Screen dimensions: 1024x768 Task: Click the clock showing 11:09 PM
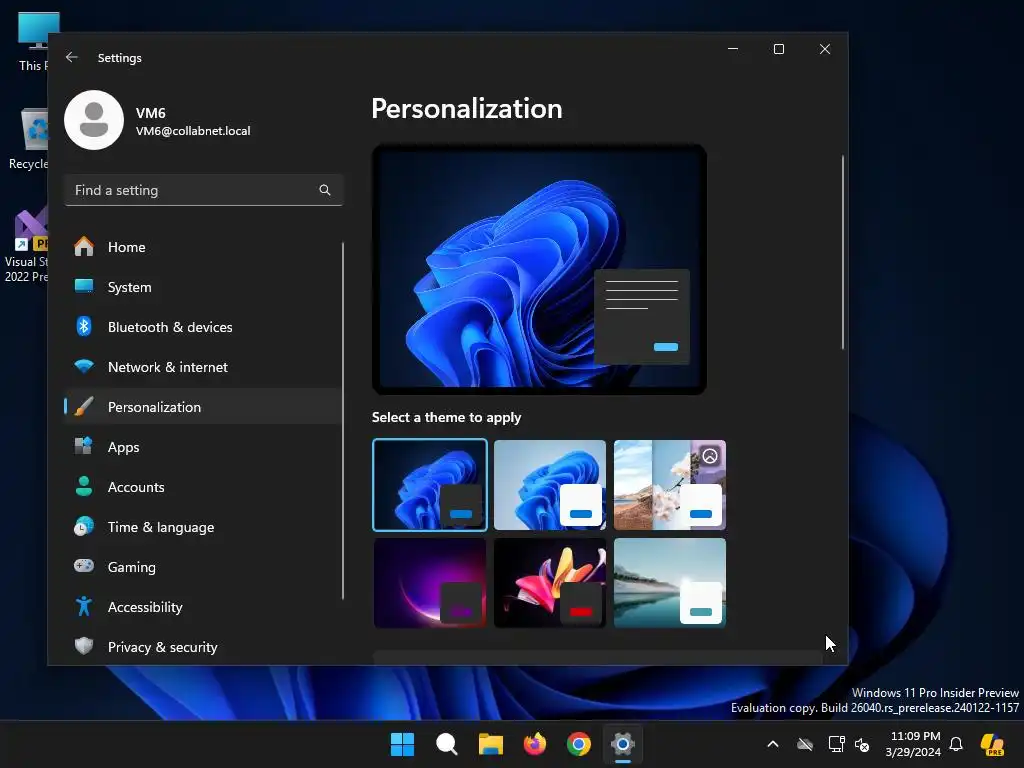click(x=915, y=736)
